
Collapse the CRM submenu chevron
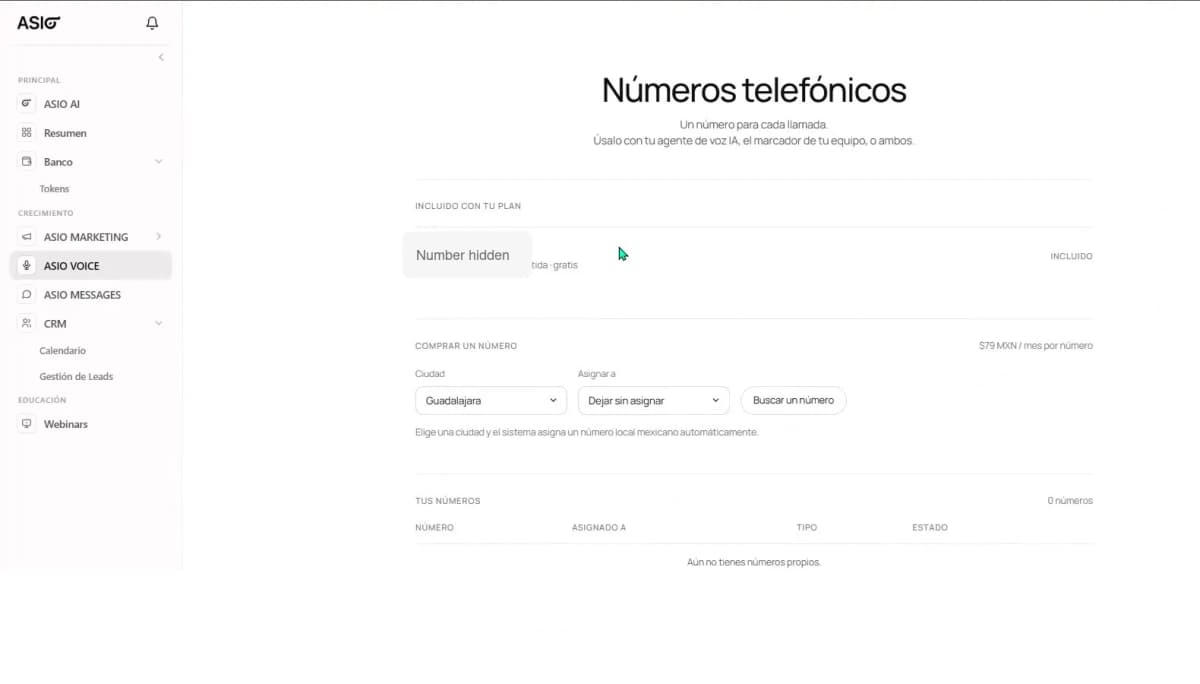pos(158,324)
